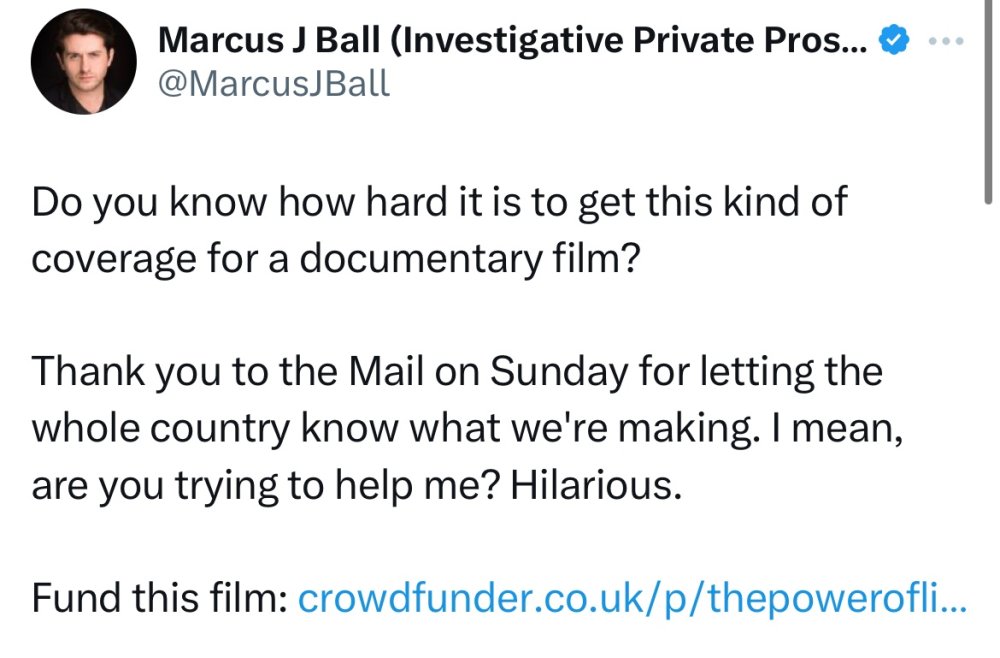Open the @MarcusJBall handle link

[273, 83]
